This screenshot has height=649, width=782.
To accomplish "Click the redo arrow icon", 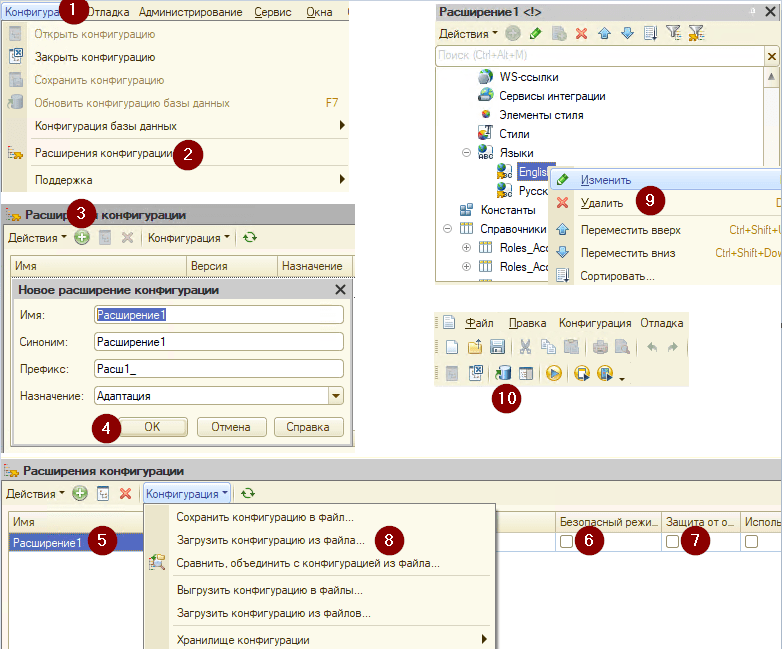I will tap(673, 347).
